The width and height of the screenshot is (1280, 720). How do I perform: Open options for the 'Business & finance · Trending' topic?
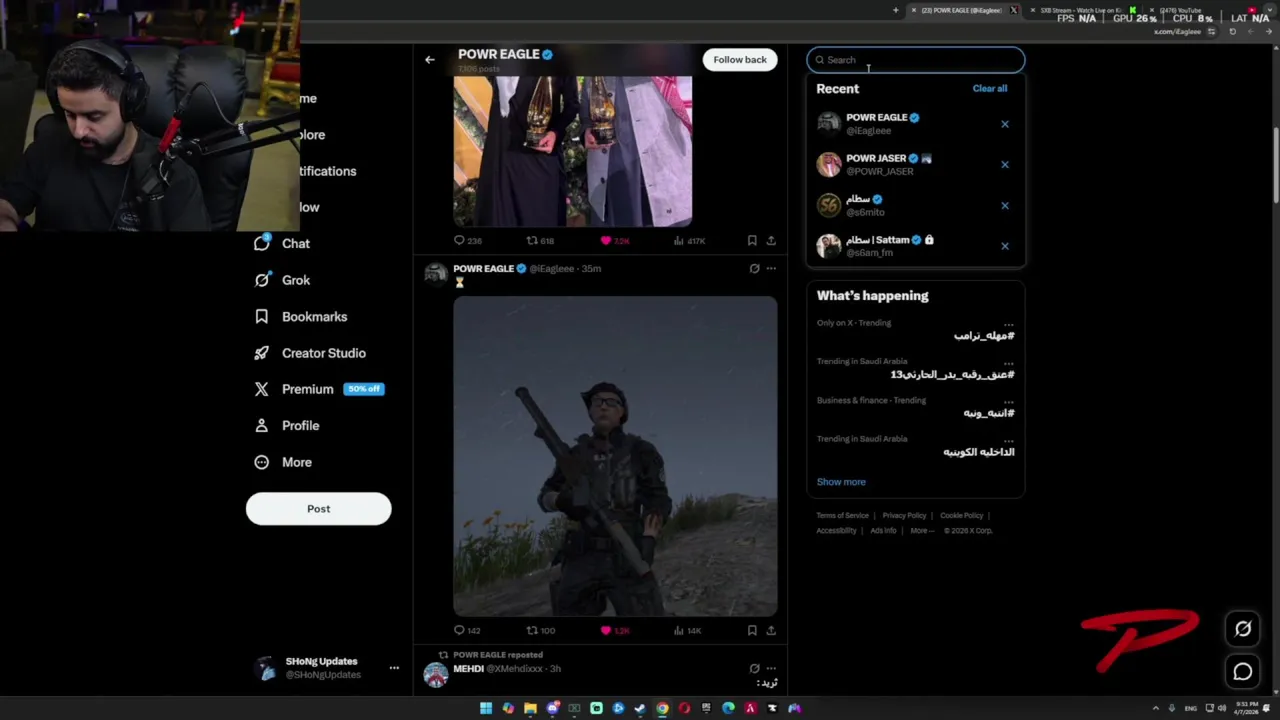(x=1009, y=400)
